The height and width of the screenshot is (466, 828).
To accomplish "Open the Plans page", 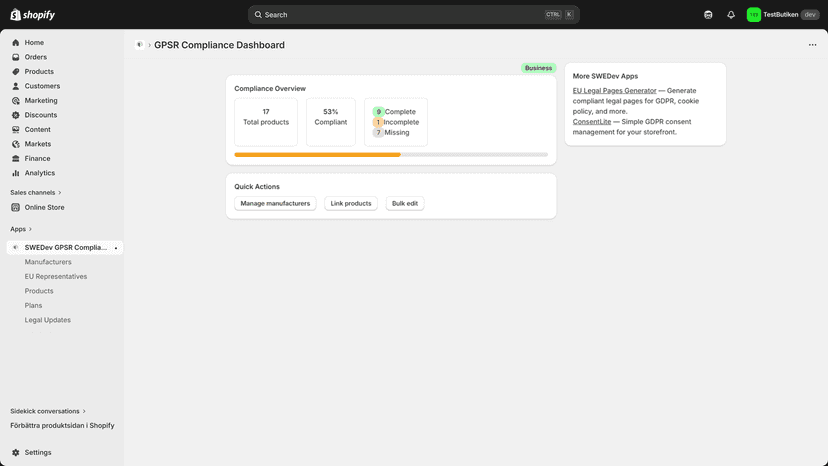I will pos(33,305).
